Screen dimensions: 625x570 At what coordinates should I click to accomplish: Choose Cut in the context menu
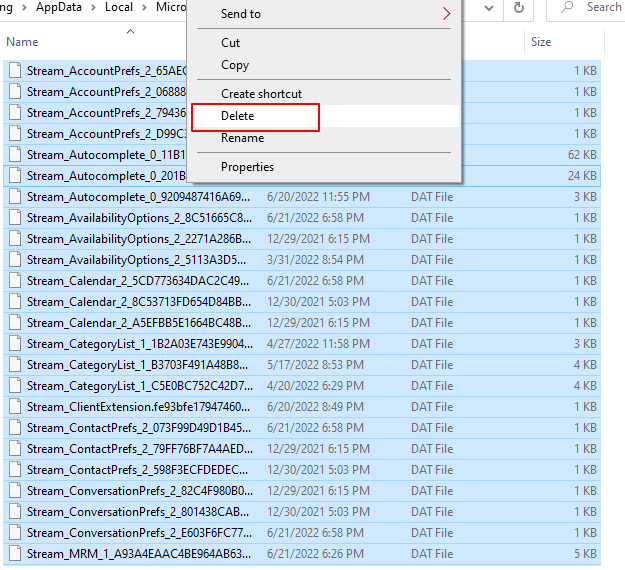click(x=230, y=43)
